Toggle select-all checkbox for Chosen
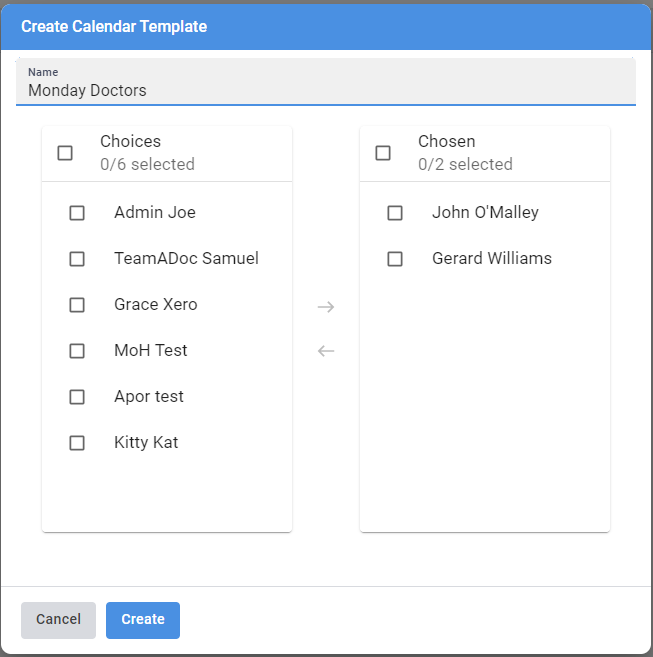Image resolution: width=653 pixels, height=657 pixels. [x=383, y=153]
